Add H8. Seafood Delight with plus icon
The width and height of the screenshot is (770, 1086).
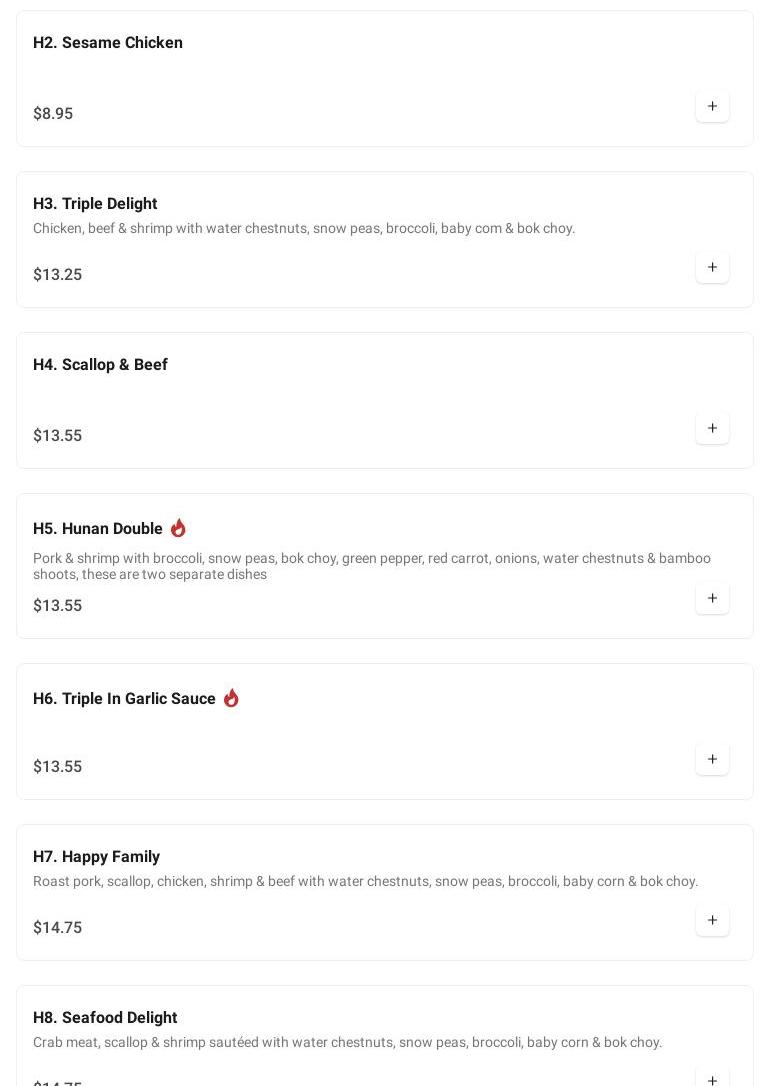click(712, 1079)
